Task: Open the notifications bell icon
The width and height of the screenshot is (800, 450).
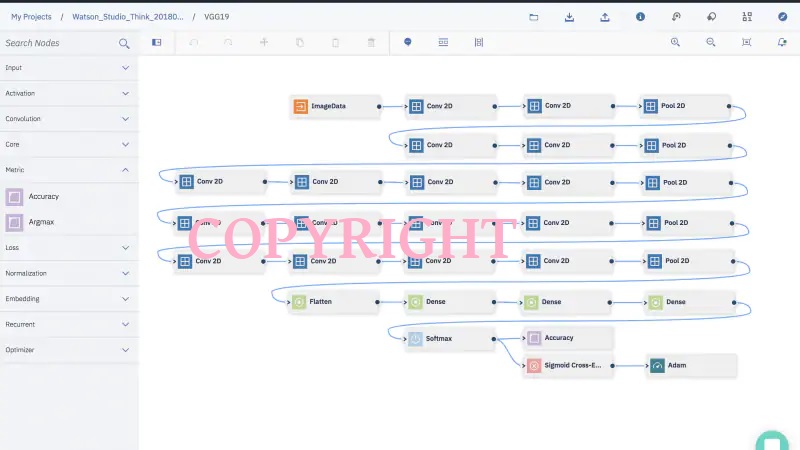Action: [782, 42]
